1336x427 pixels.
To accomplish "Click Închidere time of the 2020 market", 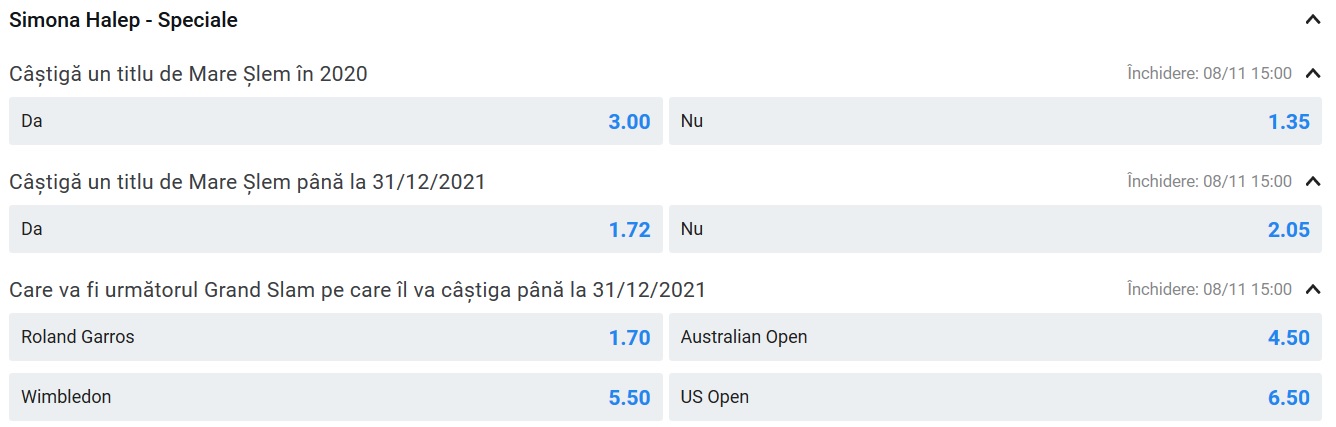I will coord(1209,73).
